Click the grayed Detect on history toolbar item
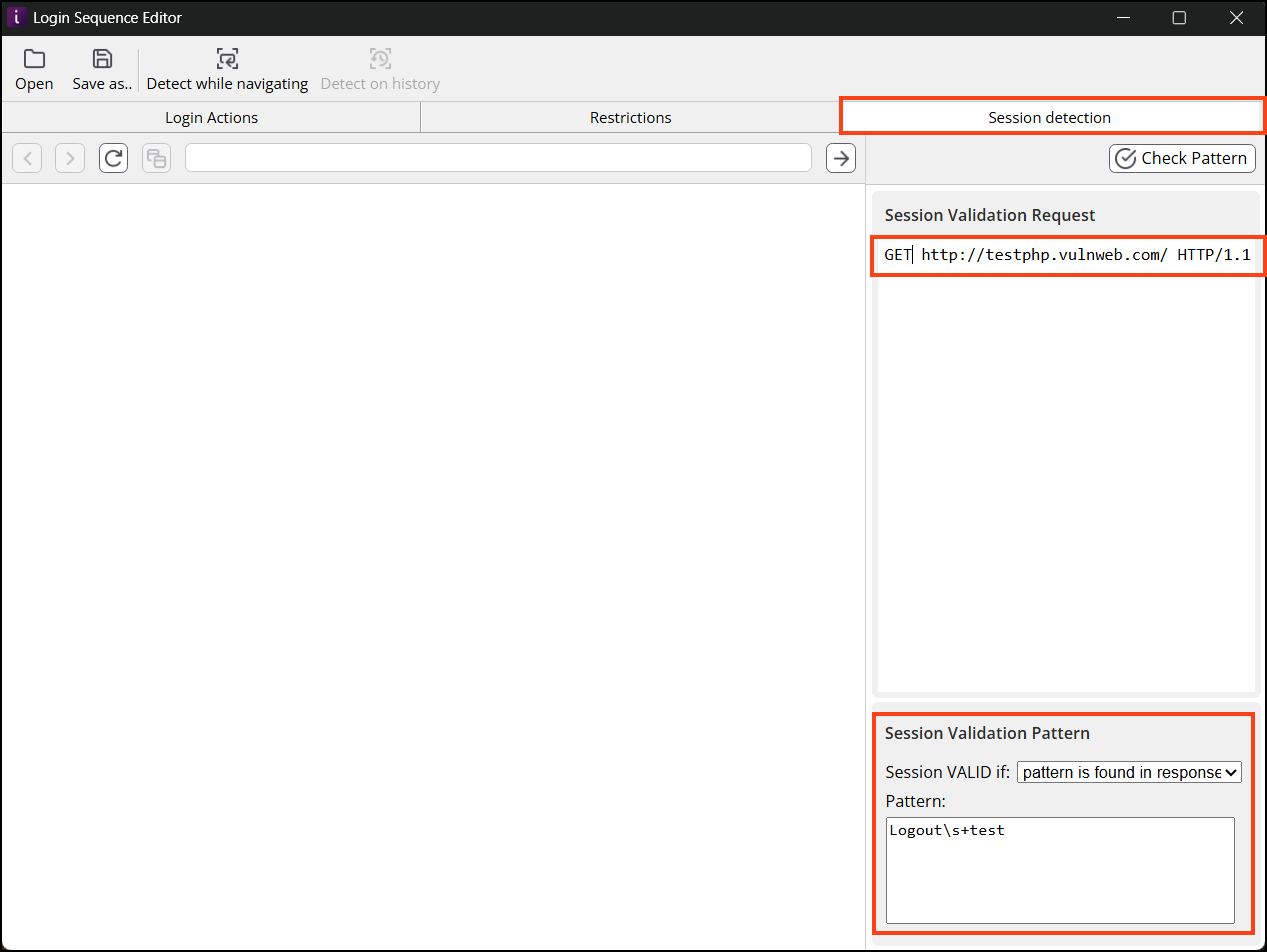 click(380, 68)
